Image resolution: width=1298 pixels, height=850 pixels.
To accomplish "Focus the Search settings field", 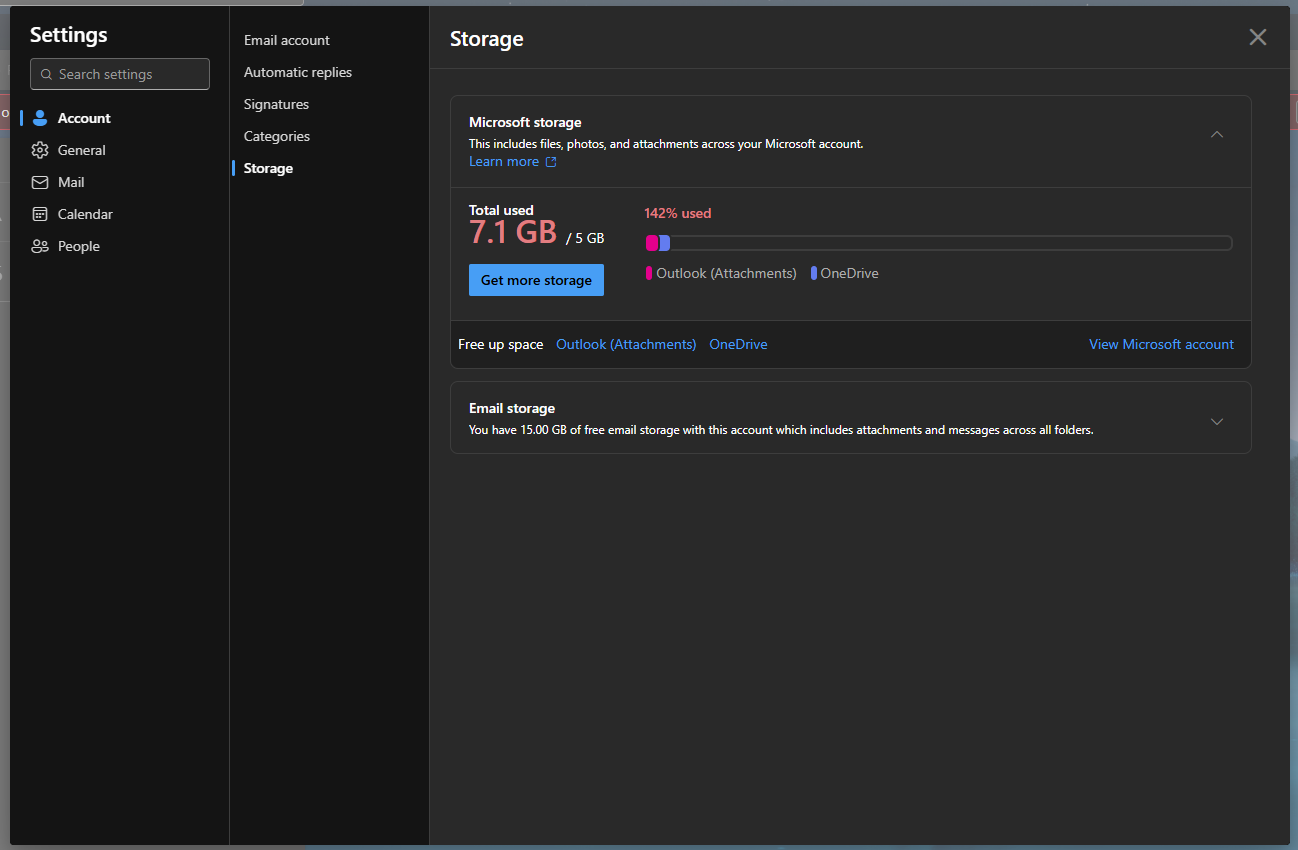I will coord(120,74).
